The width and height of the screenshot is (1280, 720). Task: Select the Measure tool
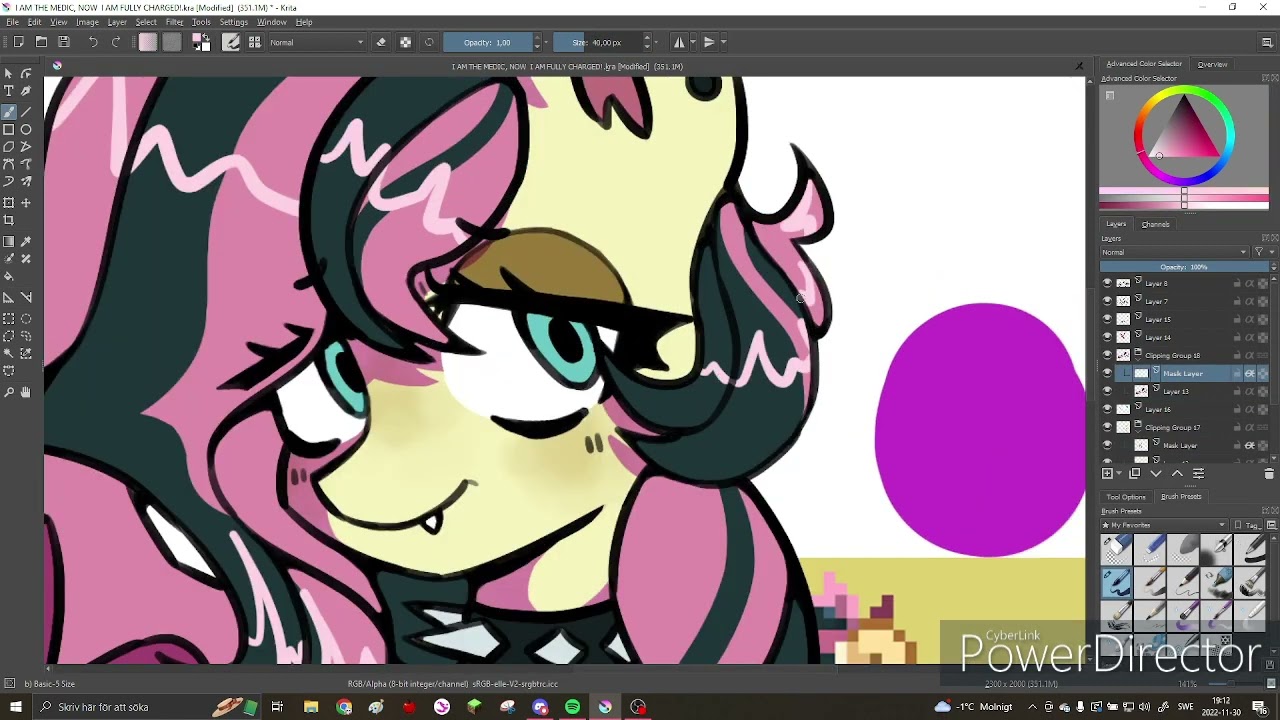pyautogui.click(x=26, y=297)
